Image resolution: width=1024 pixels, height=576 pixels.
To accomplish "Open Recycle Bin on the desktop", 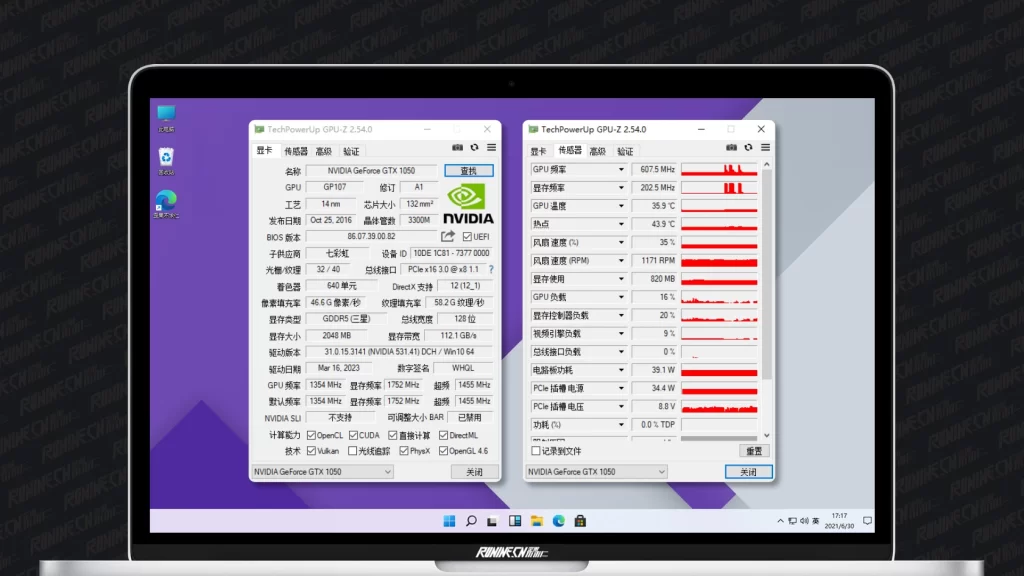I will tap(166, 159).
